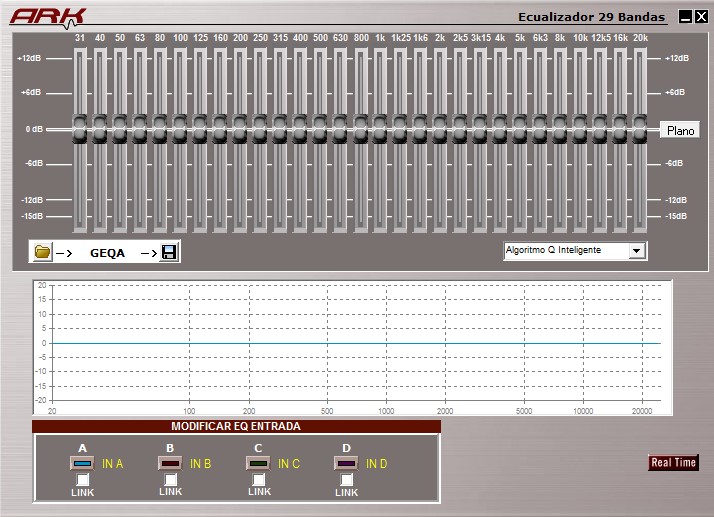
Task: Click the 20k band slider knob
Action: click(x=640, y=129)
